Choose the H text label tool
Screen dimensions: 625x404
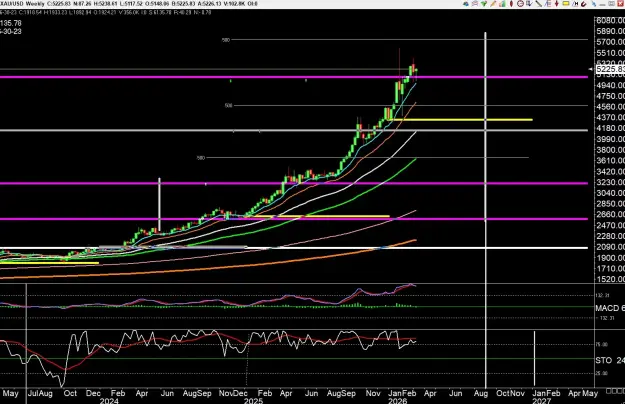coord(575,4)
